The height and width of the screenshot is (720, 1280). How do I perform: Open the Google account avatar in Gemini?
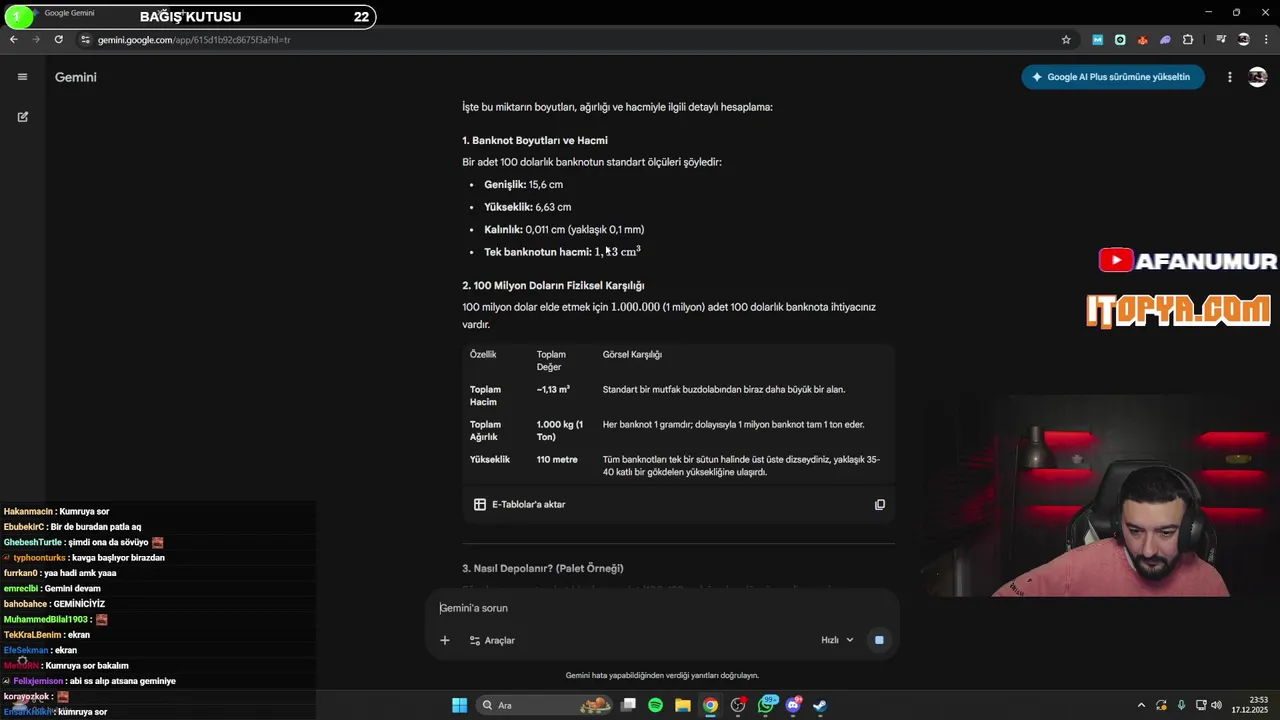pyautogui.click(x=1258, y=77)
